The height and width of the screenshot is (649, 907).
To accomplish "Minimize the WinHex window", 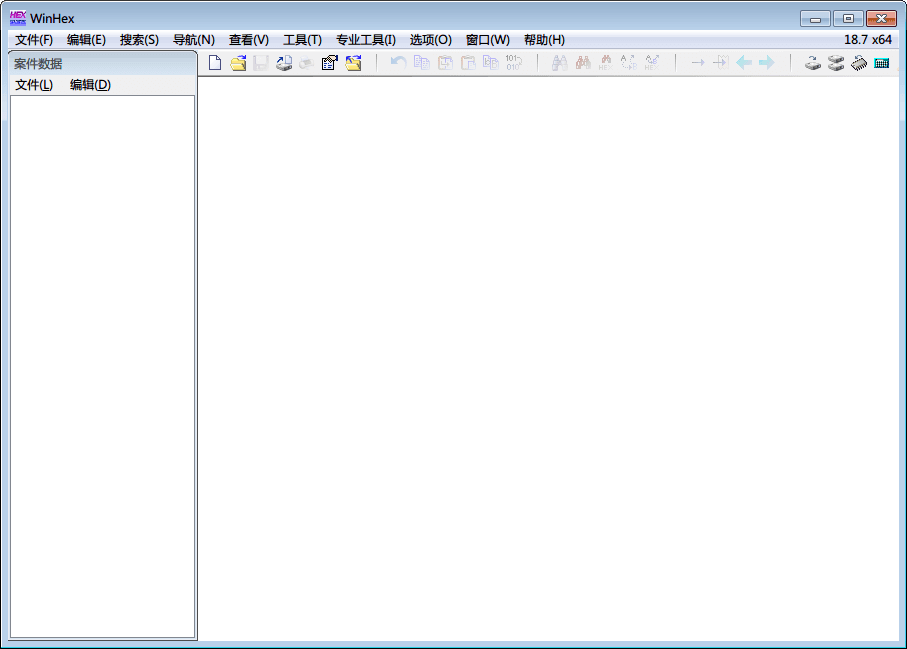I will (816, 19).
